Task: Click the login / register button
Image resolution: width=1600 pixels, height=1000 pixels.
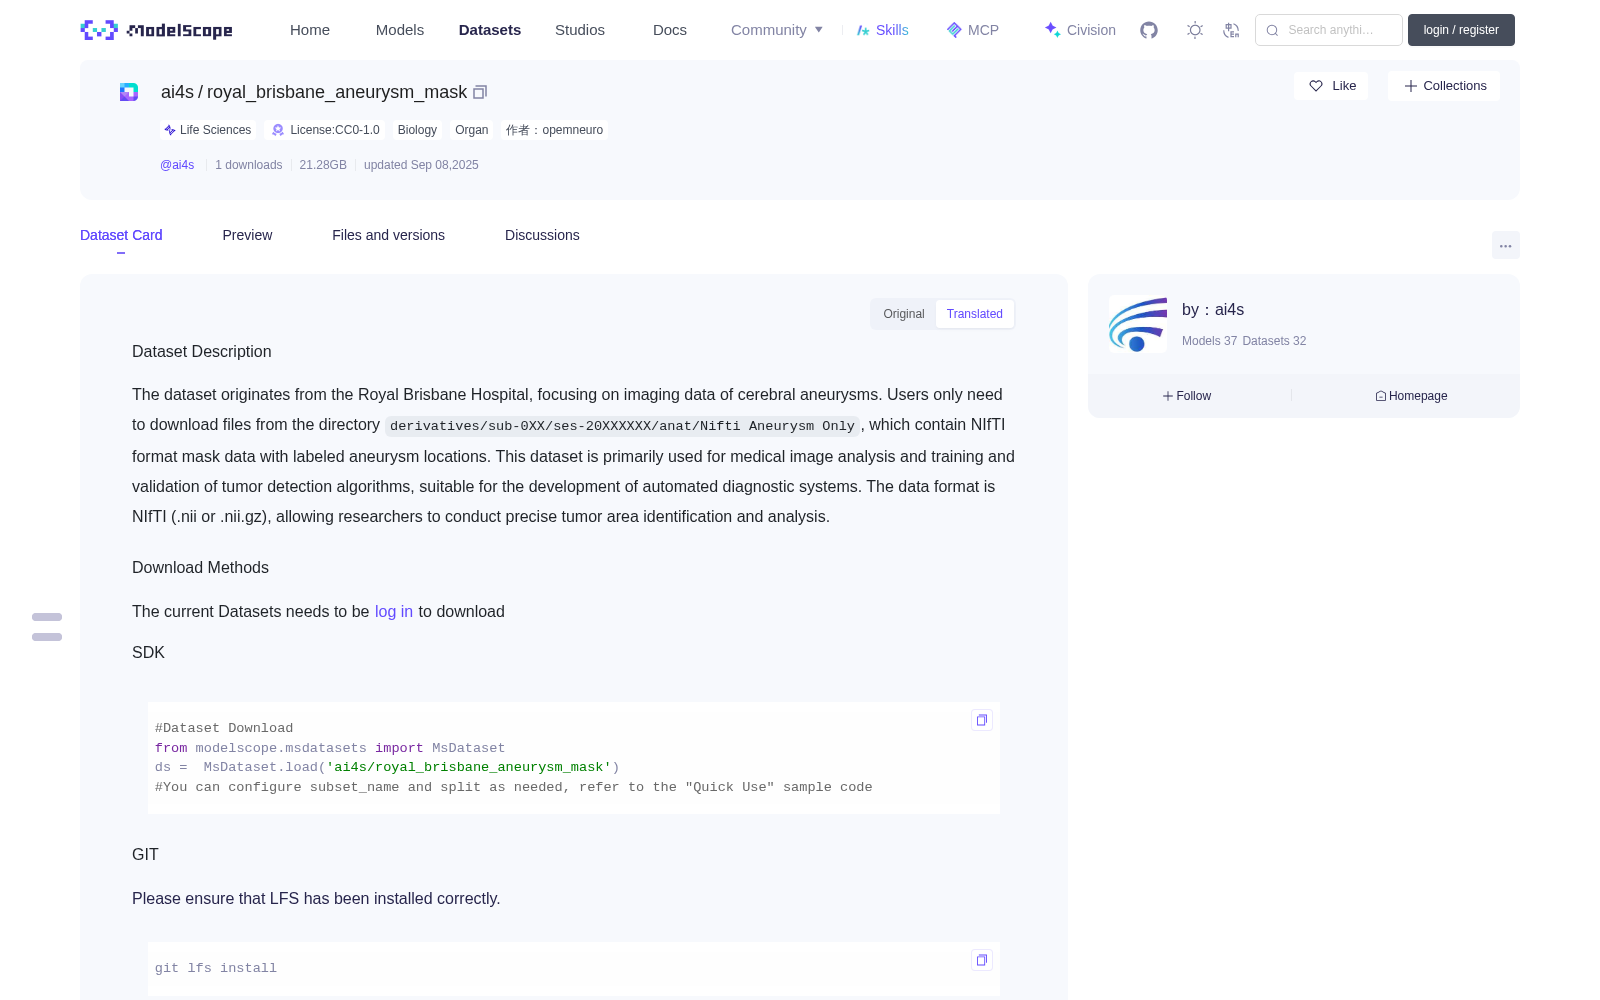Action: (x=1461, y=30)
